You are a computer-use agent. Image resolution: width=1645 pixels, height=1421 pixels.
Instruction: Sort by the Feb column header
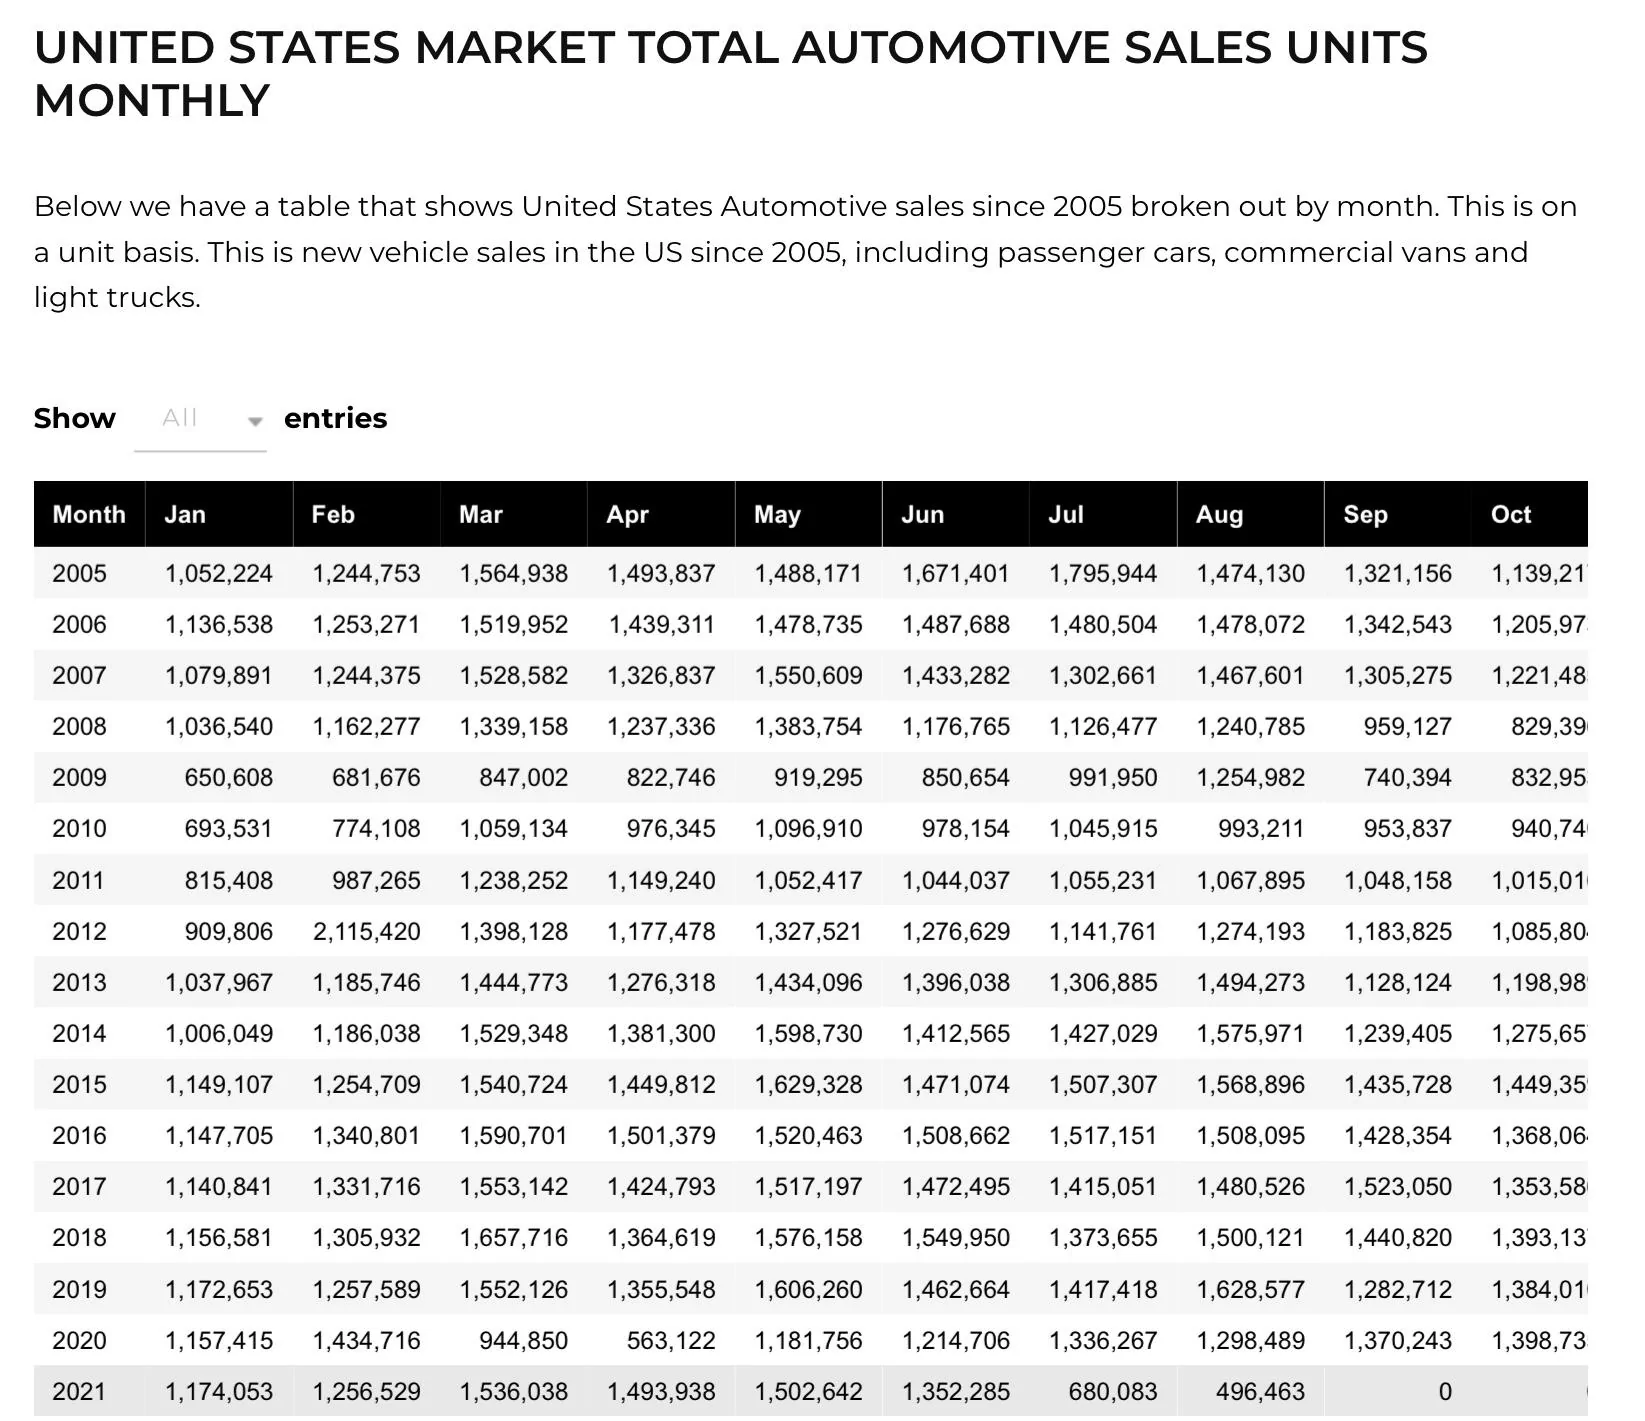[x=366, y=514]
